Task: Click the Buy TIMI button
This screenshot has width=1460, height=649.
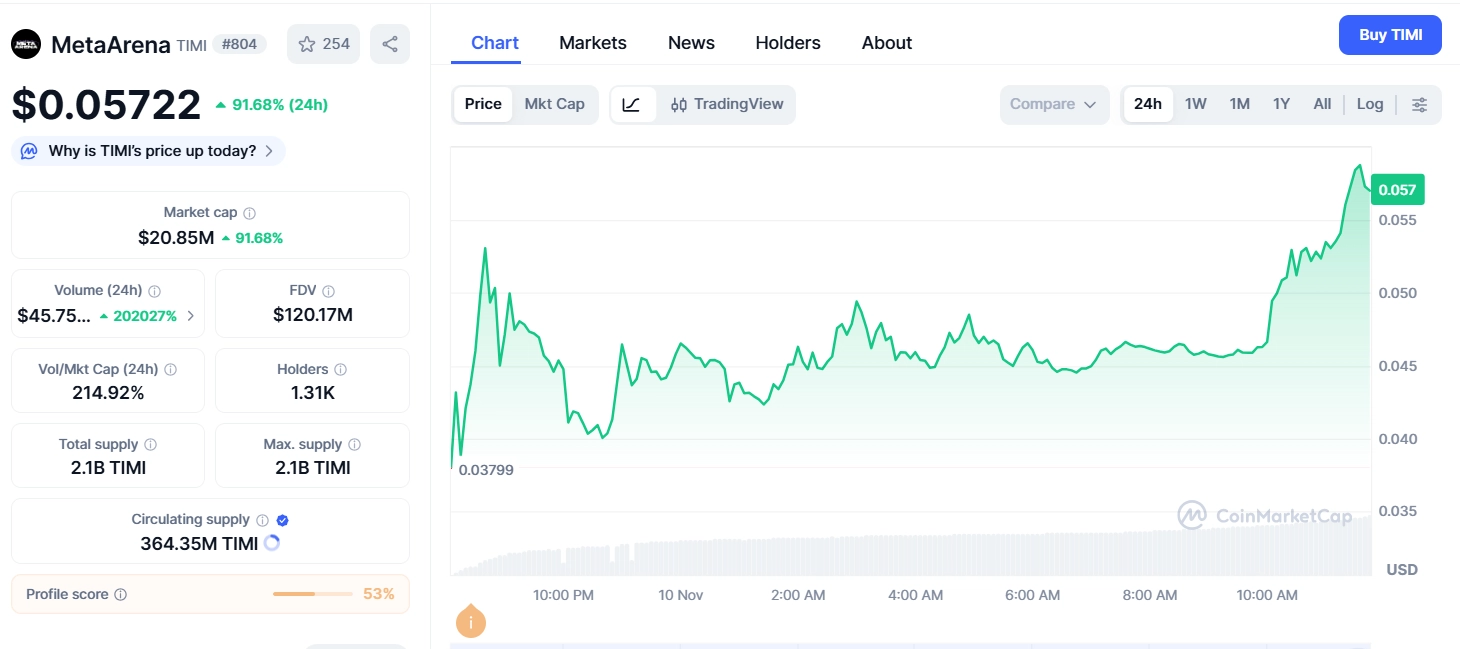Action: pyautogui.click(x=1390, y=35)
